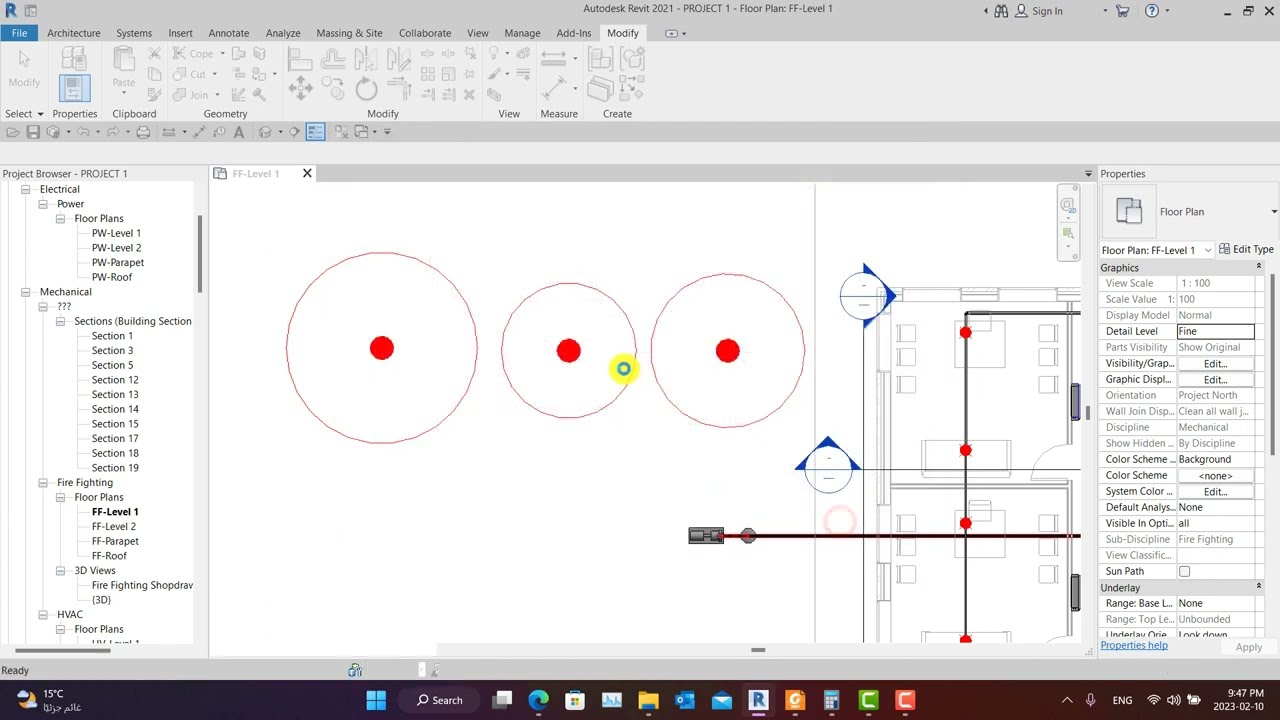Select Section 12 in Project Browser

pyautogui.click(x=115, y=380)
